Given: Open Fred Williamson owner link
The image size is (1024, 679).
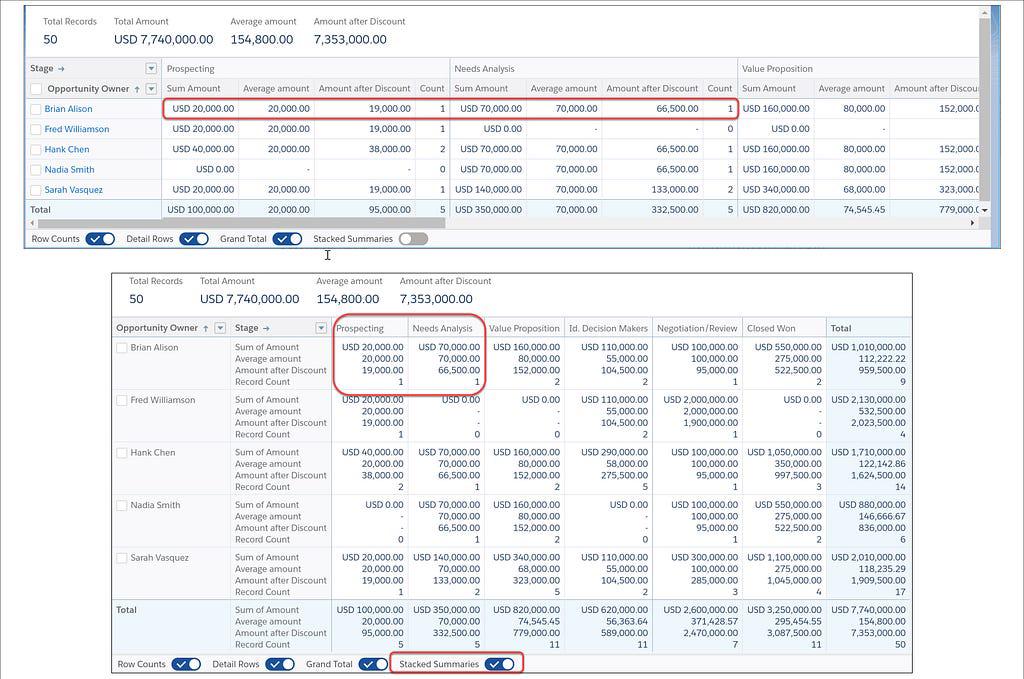Looking at the screenshot, I should [77, 129].
